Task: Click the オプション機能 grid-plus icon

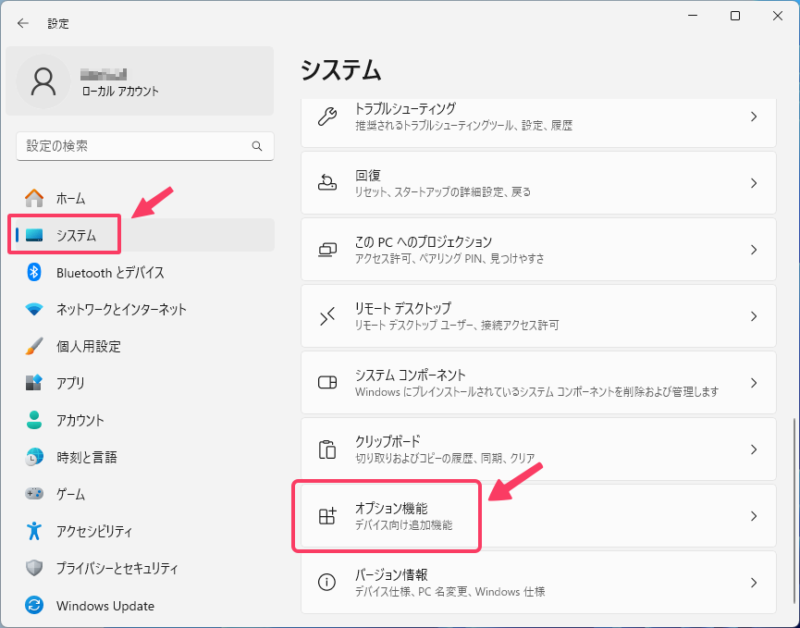Action: 327,516
